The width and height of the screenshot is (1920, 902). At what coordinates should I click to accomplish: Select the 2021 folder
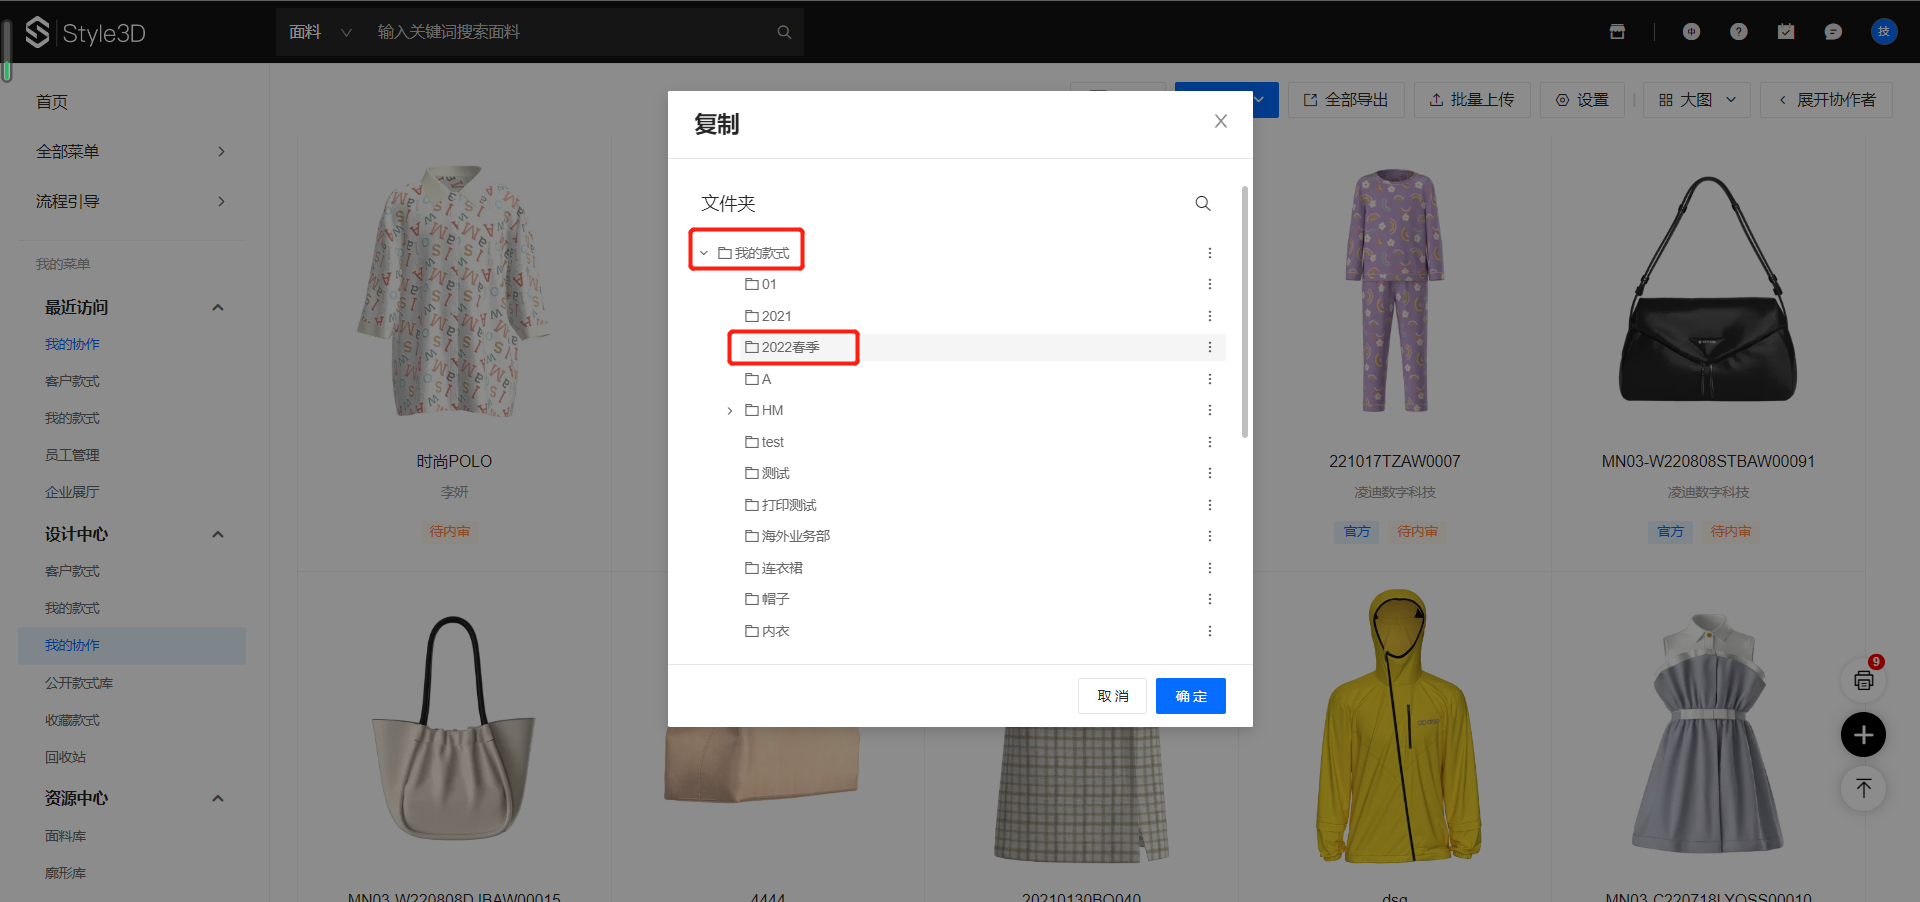coord(768,316)
